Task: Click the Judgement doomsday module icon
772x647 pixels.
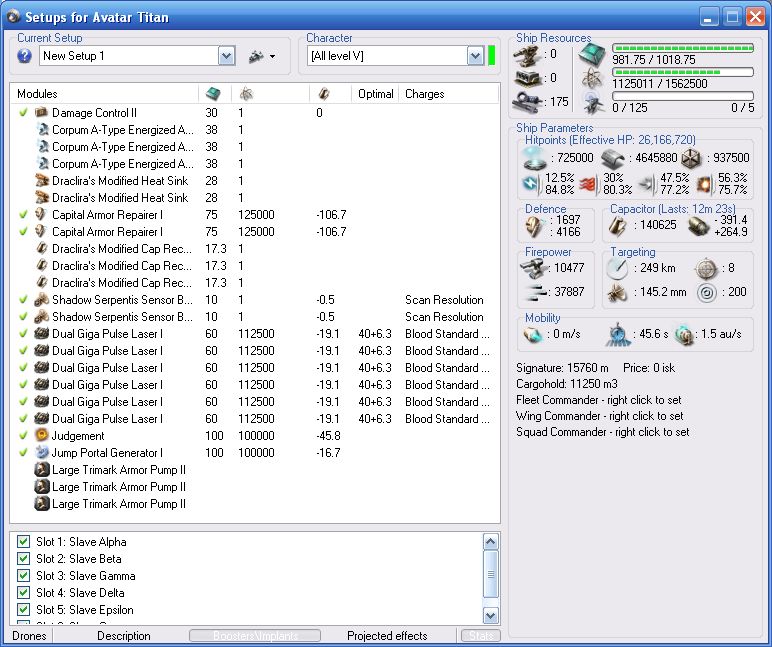Action: pos(42,436)
